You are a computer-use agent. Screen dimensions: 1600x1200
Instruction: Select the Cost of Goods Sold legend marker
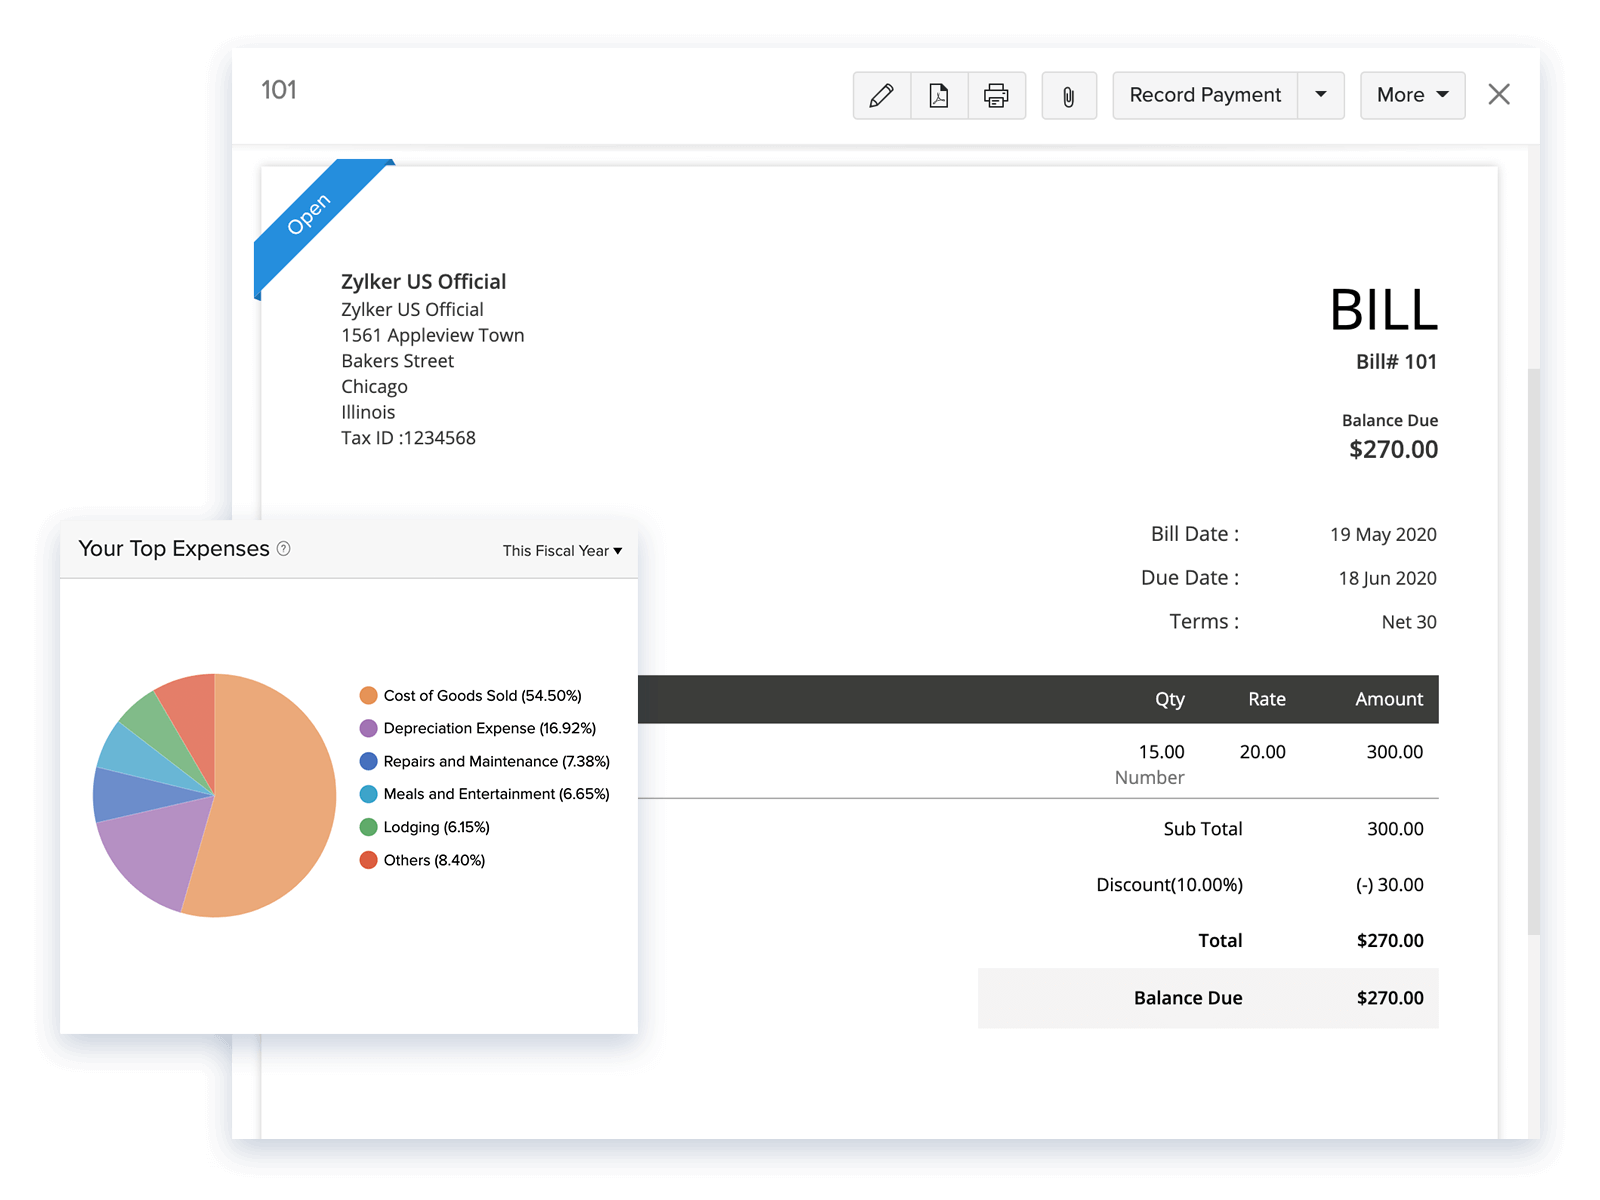click(367, 694)
